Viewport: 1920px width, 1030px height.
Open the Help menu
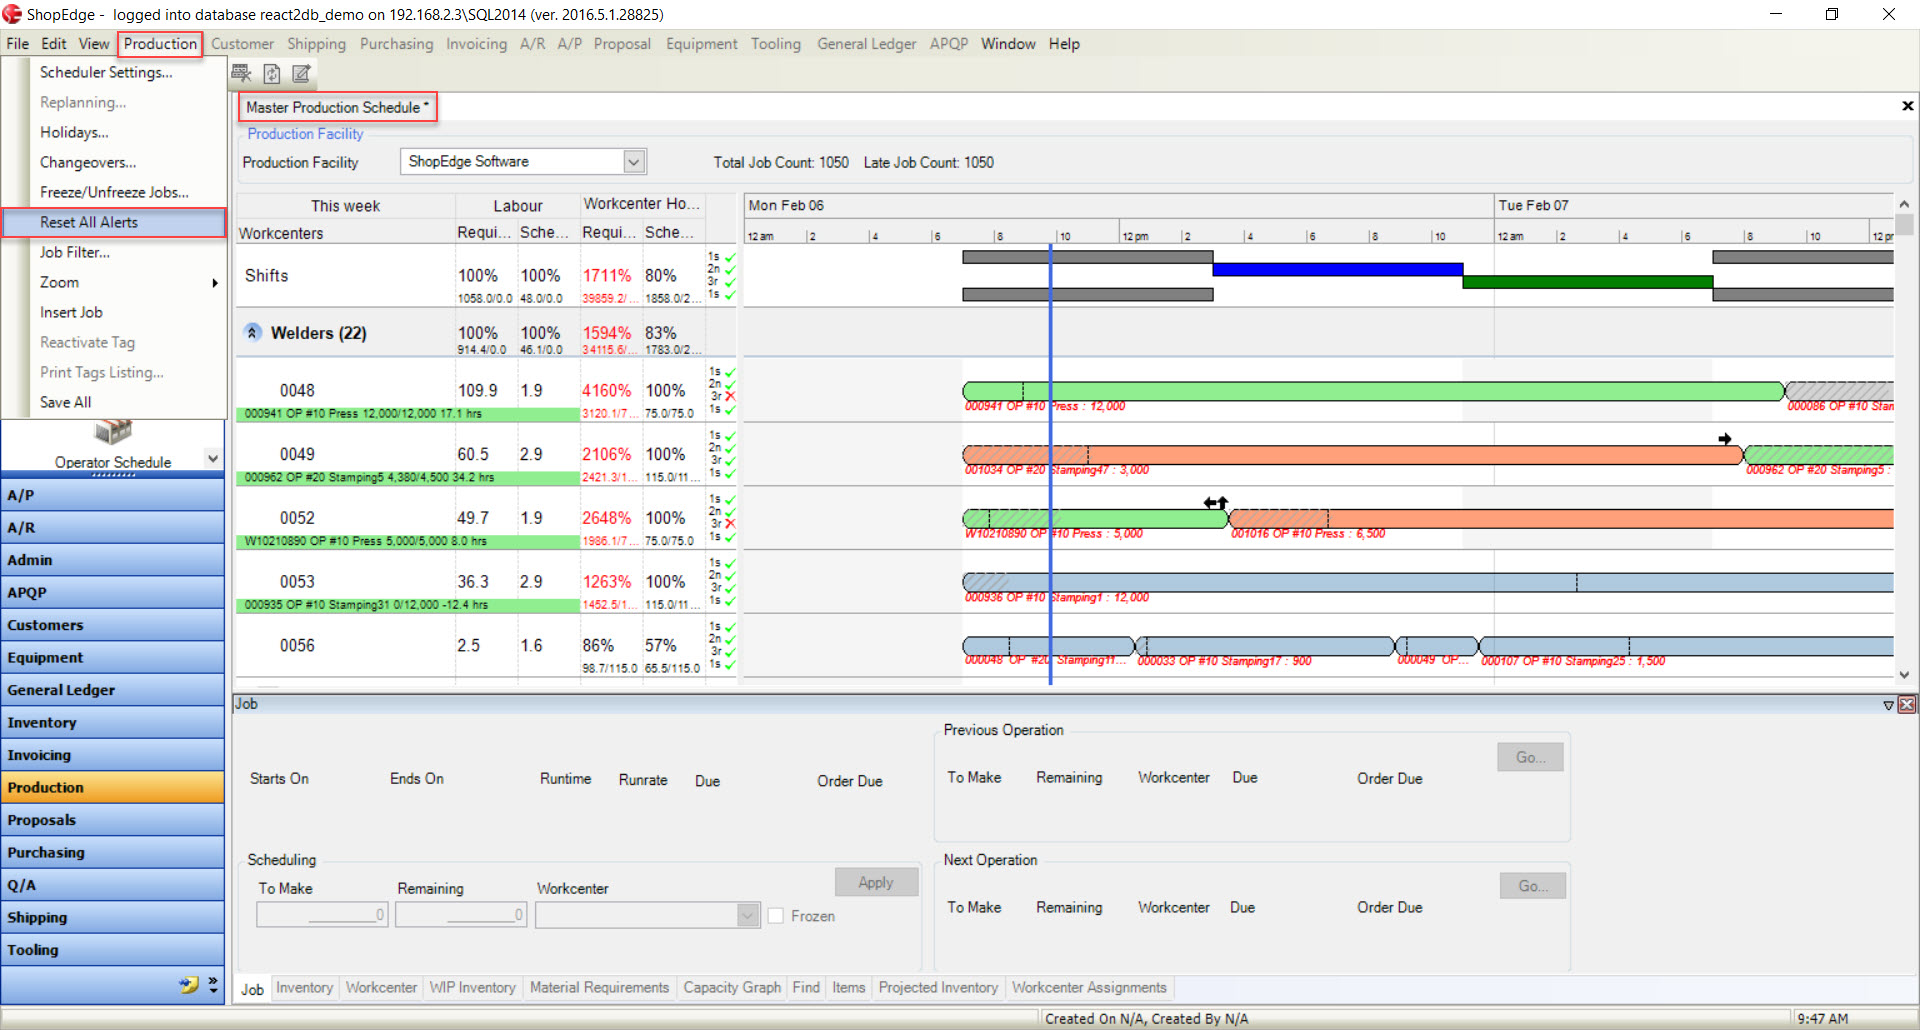click(x=1064, y=44)
